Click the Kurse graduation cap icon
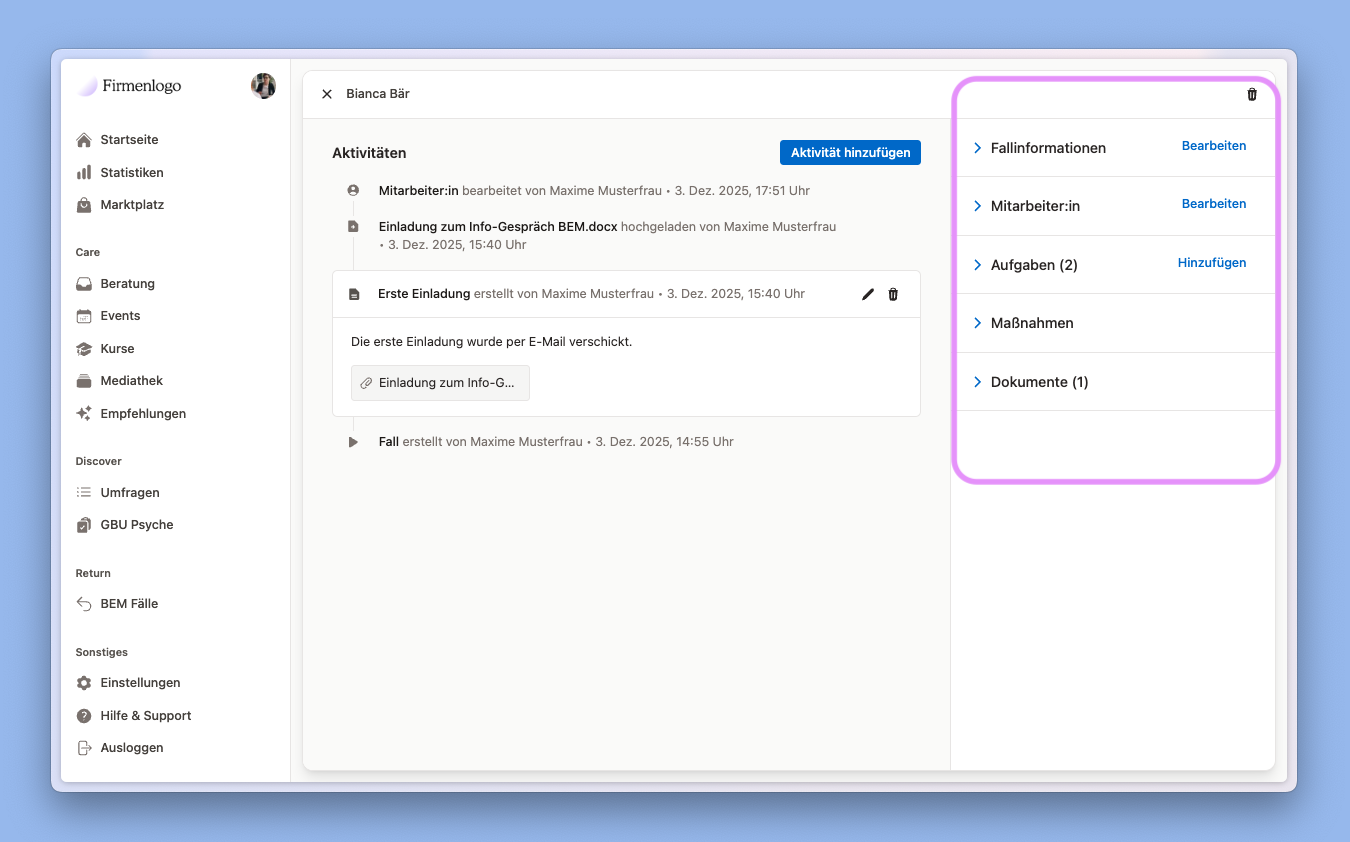Image resolution: width=1350 pixels, height=842 pixels. (84, 349)
